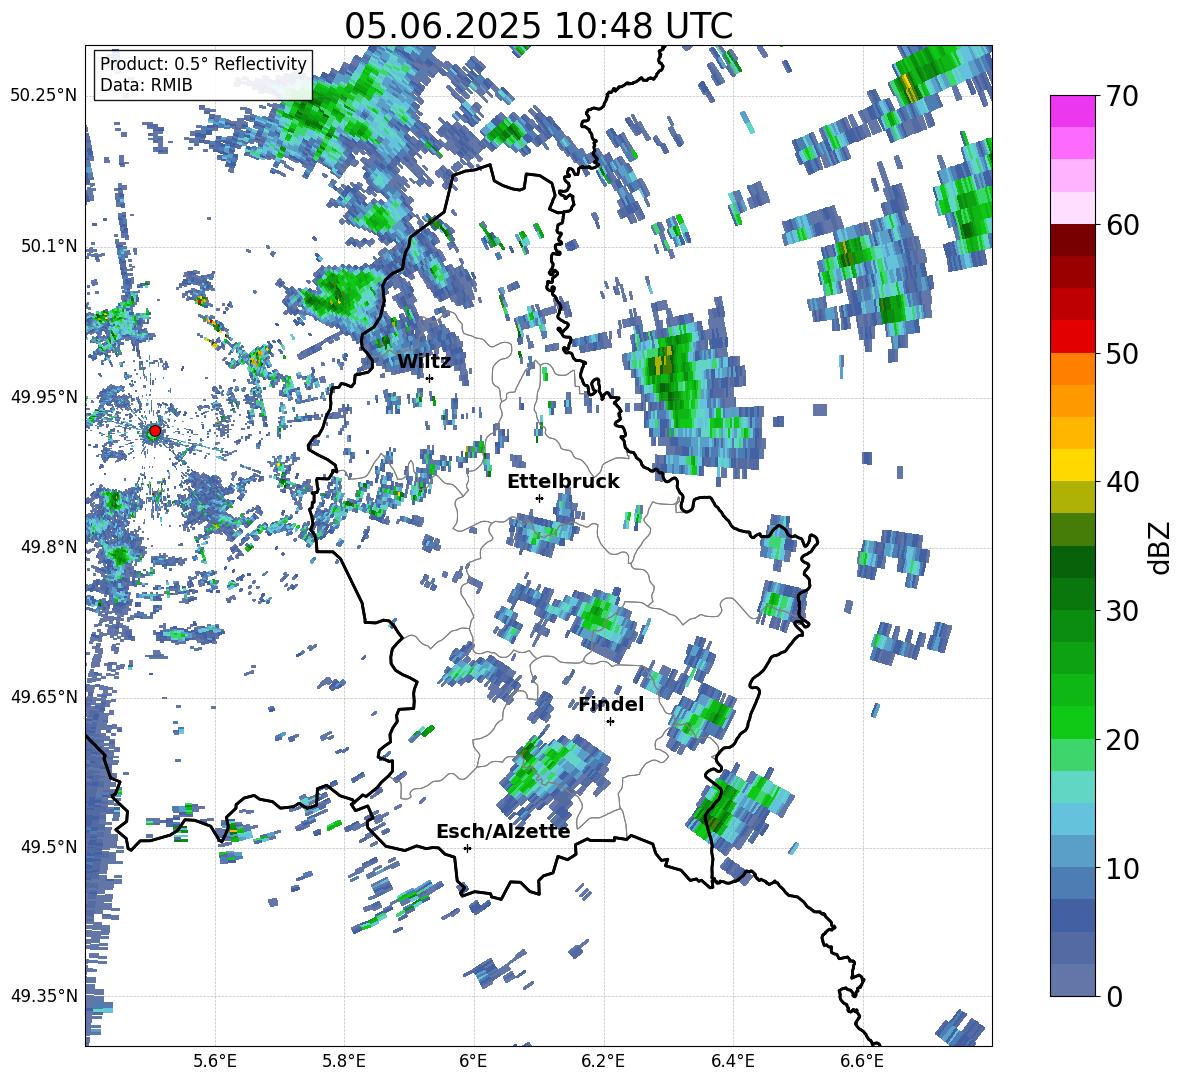The image size is (1184, 1081).
Task: Click the Findel station label
Action: tap(612, 704)
